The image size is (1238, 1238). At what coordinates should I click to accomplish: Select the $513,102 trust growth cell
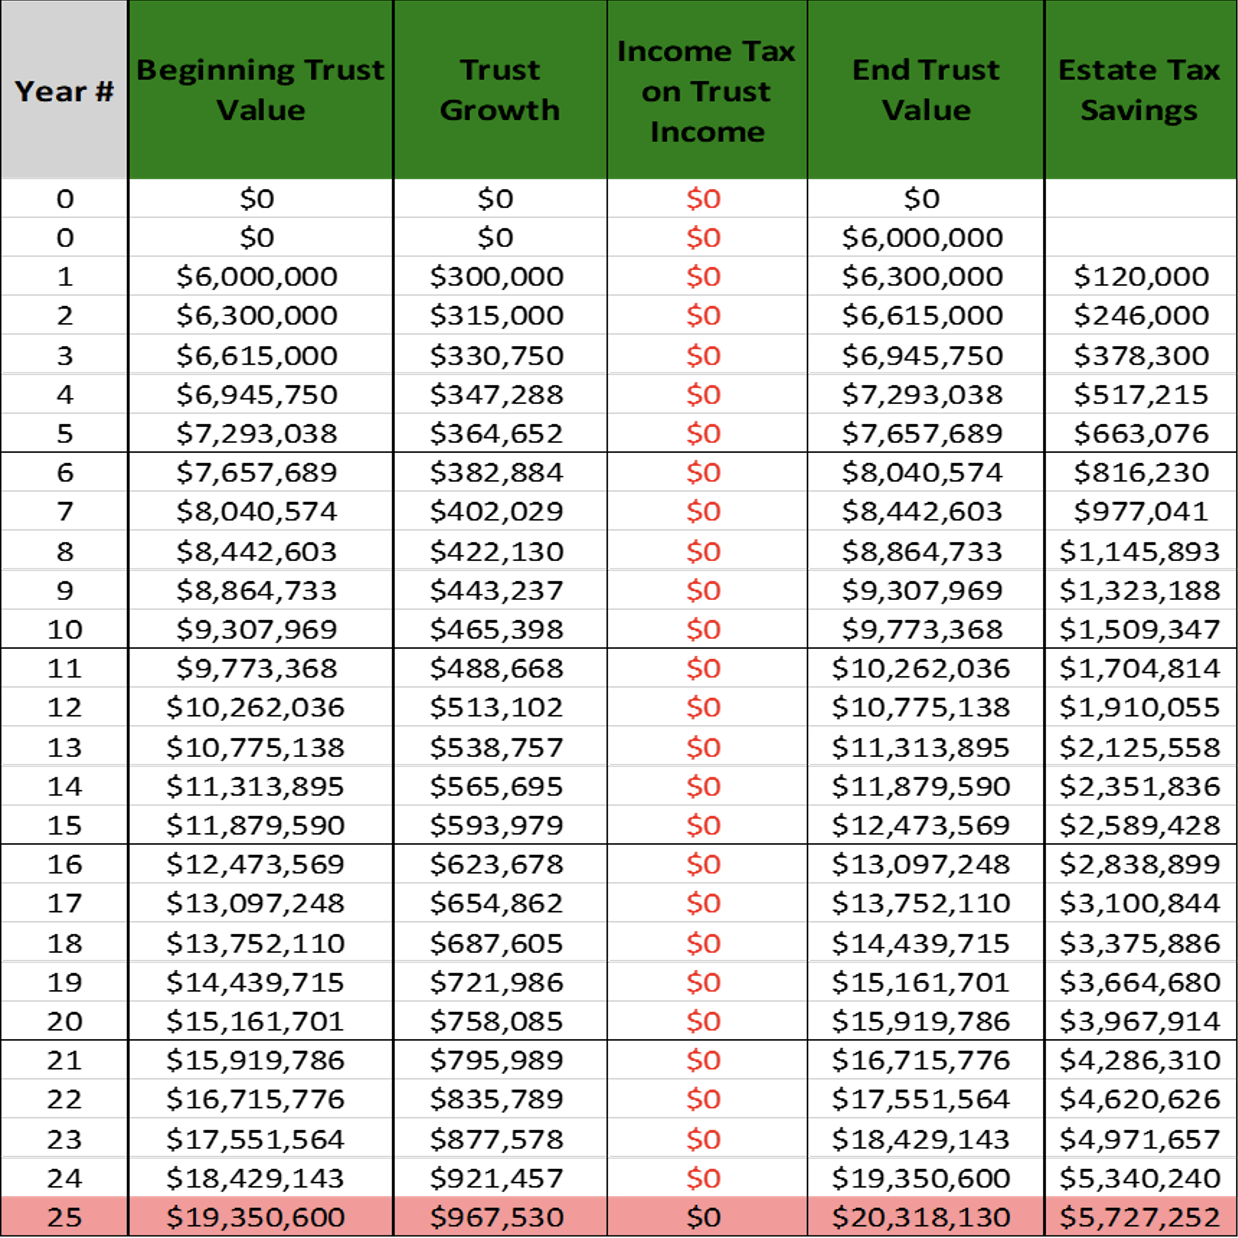tap(500, 708)
